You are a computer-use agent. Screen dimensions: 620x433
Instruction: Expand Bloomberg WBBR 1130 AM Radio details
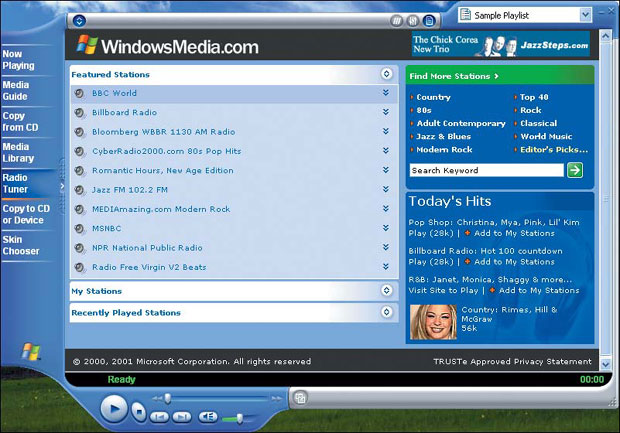[386, 131]
